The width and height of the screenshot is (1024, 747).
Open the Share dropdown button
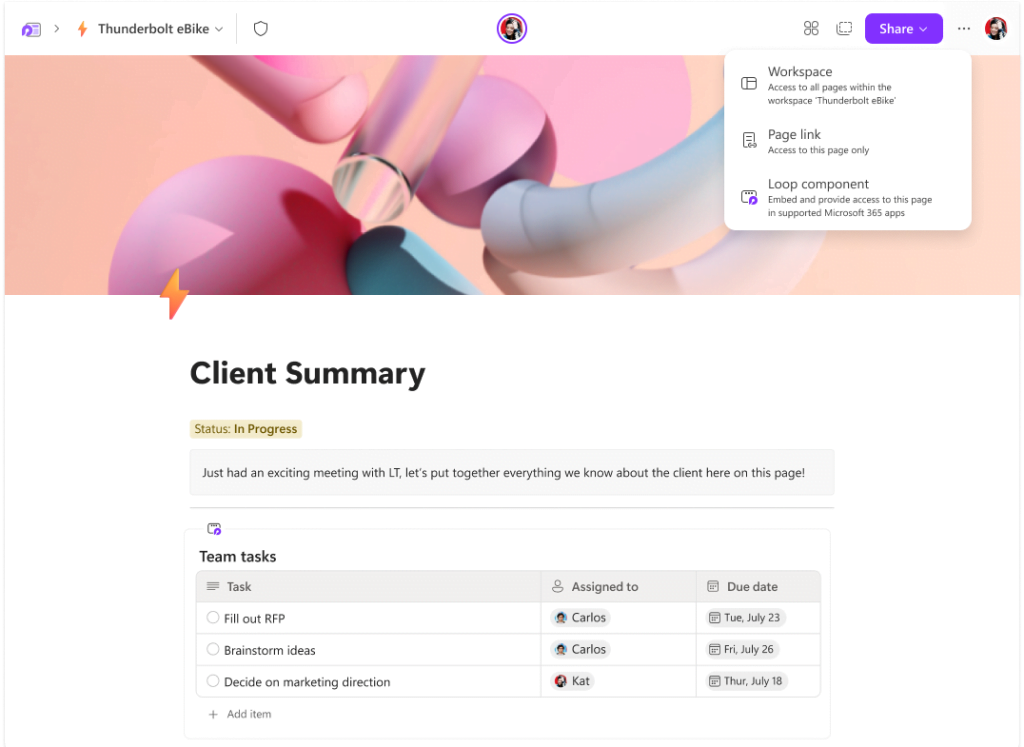[x=903, y=29]
